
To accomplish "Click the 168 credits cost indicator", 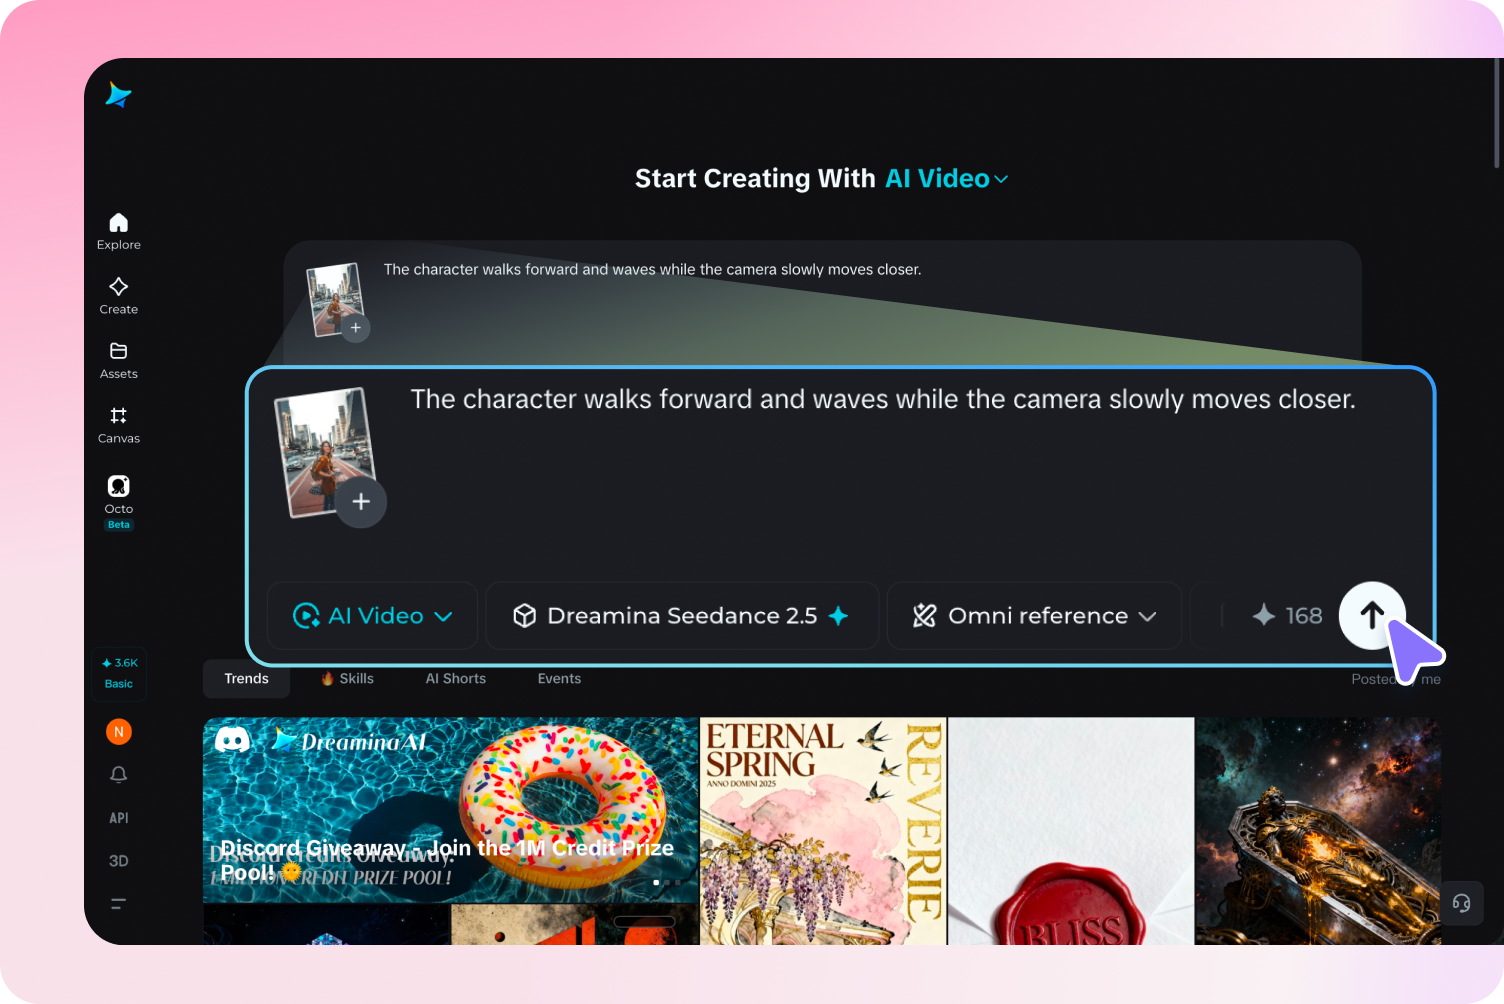I will point(1287,616).
